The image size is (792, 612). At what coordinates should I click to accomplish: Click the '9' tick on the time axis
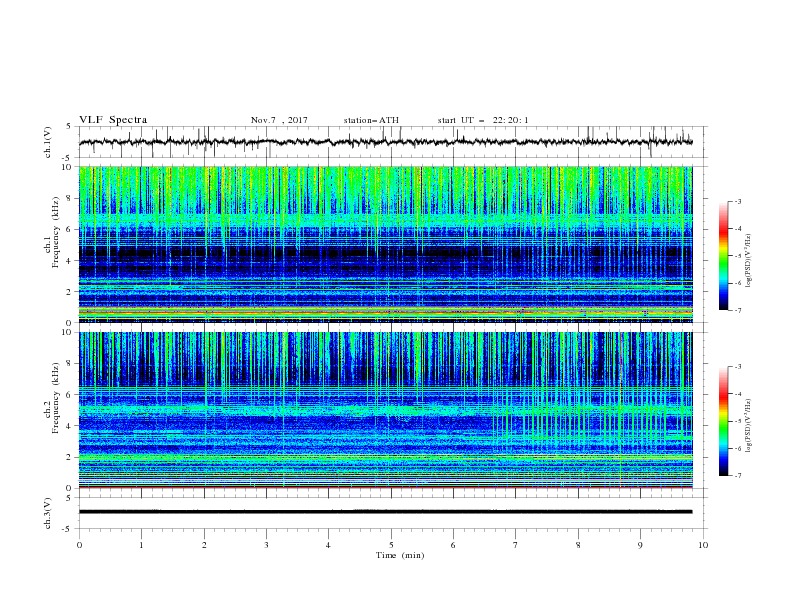(640, 545)
